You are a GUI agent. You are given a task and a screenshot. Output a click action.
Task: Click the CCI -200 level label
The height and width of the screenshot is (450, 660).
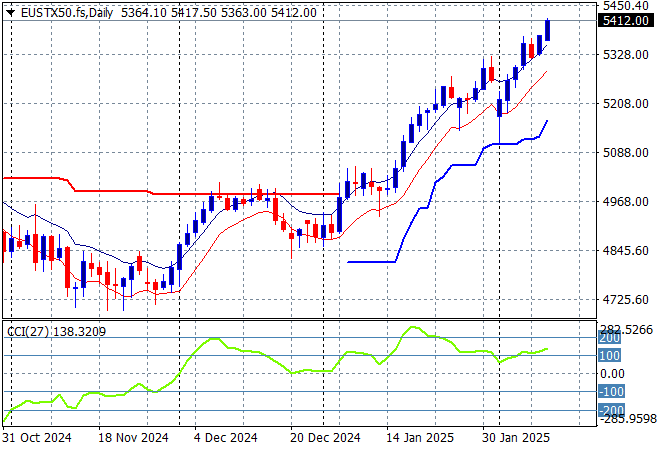click(611, 409)
